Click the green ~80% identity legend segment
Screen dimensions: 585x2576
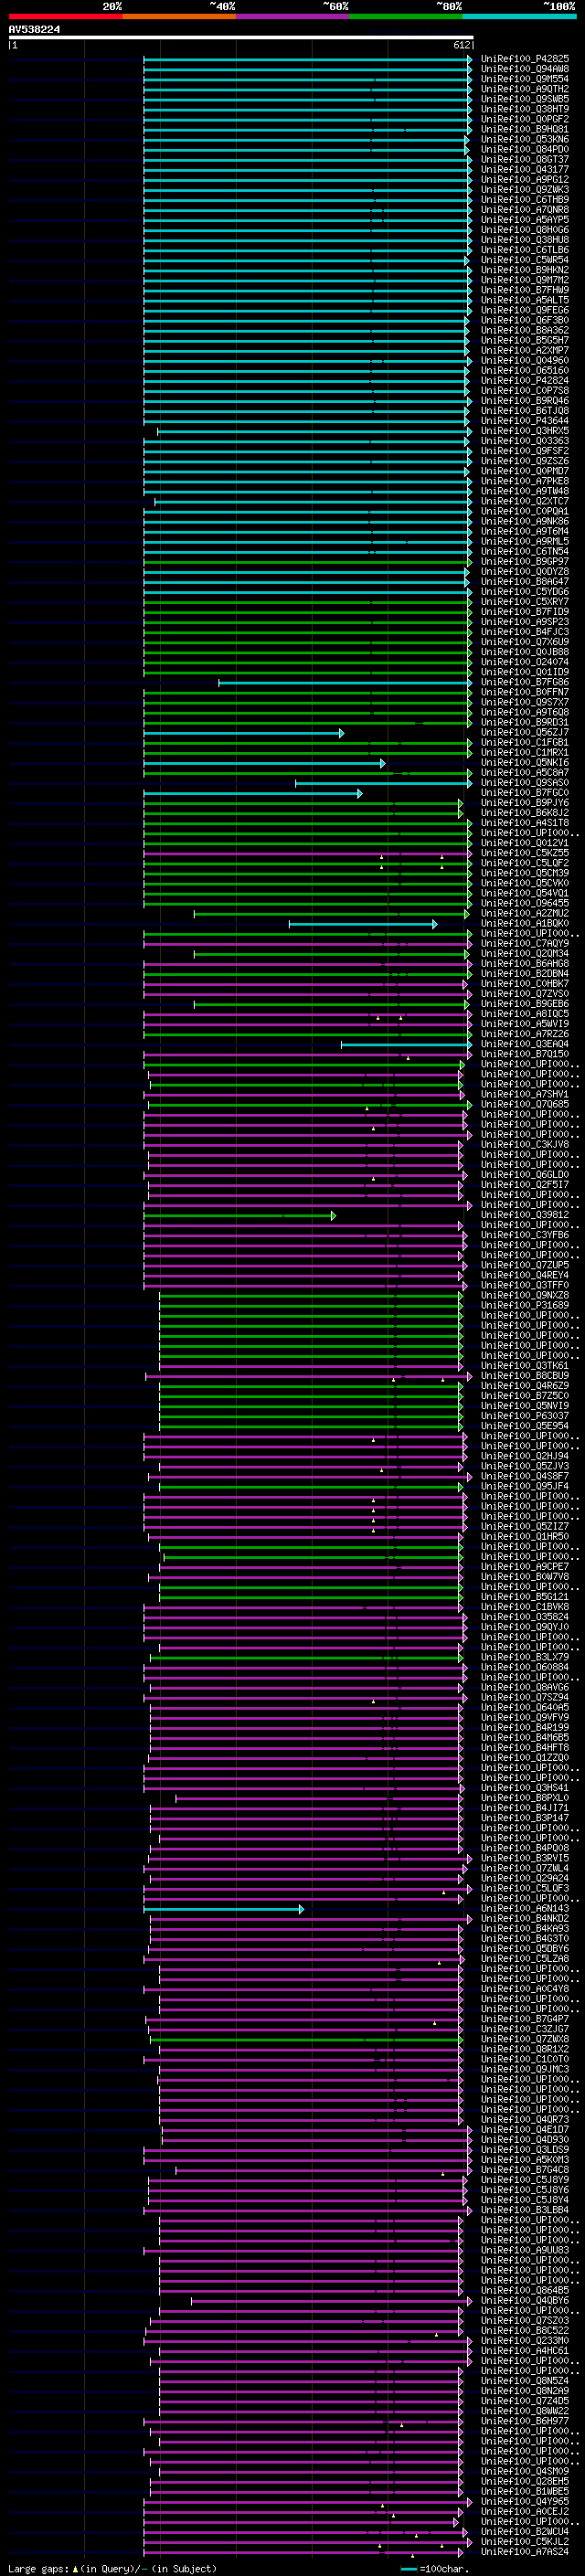click(x=406, y=17)
